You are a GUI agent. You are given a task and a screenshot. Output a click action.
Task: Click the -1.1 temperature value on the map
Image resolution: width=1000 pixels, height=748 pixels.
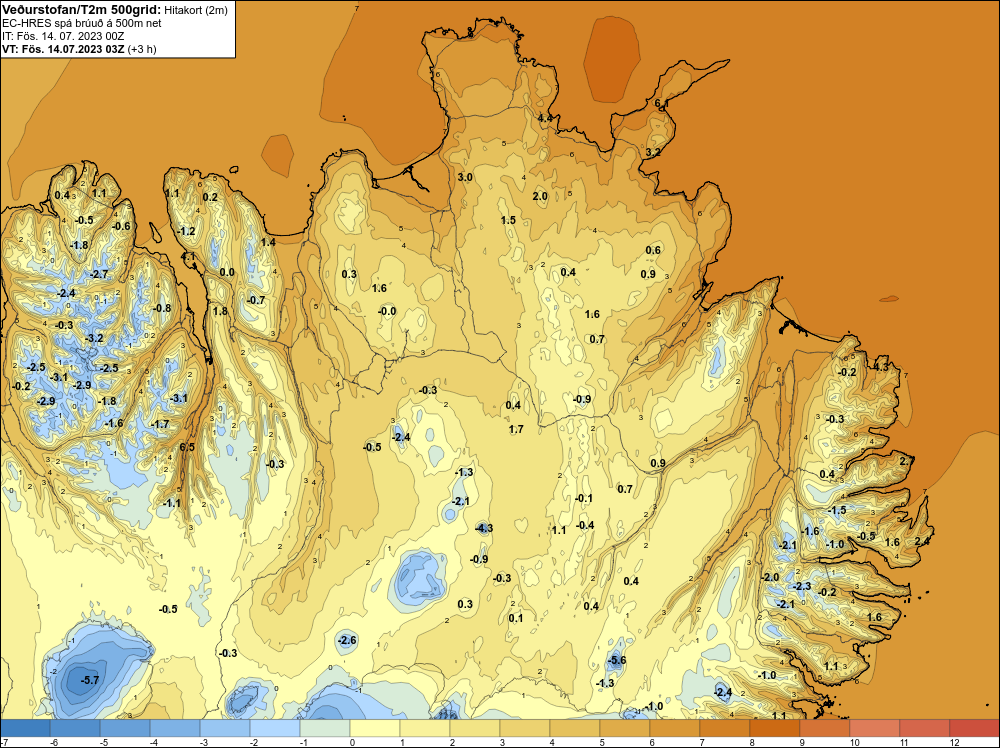171,503
